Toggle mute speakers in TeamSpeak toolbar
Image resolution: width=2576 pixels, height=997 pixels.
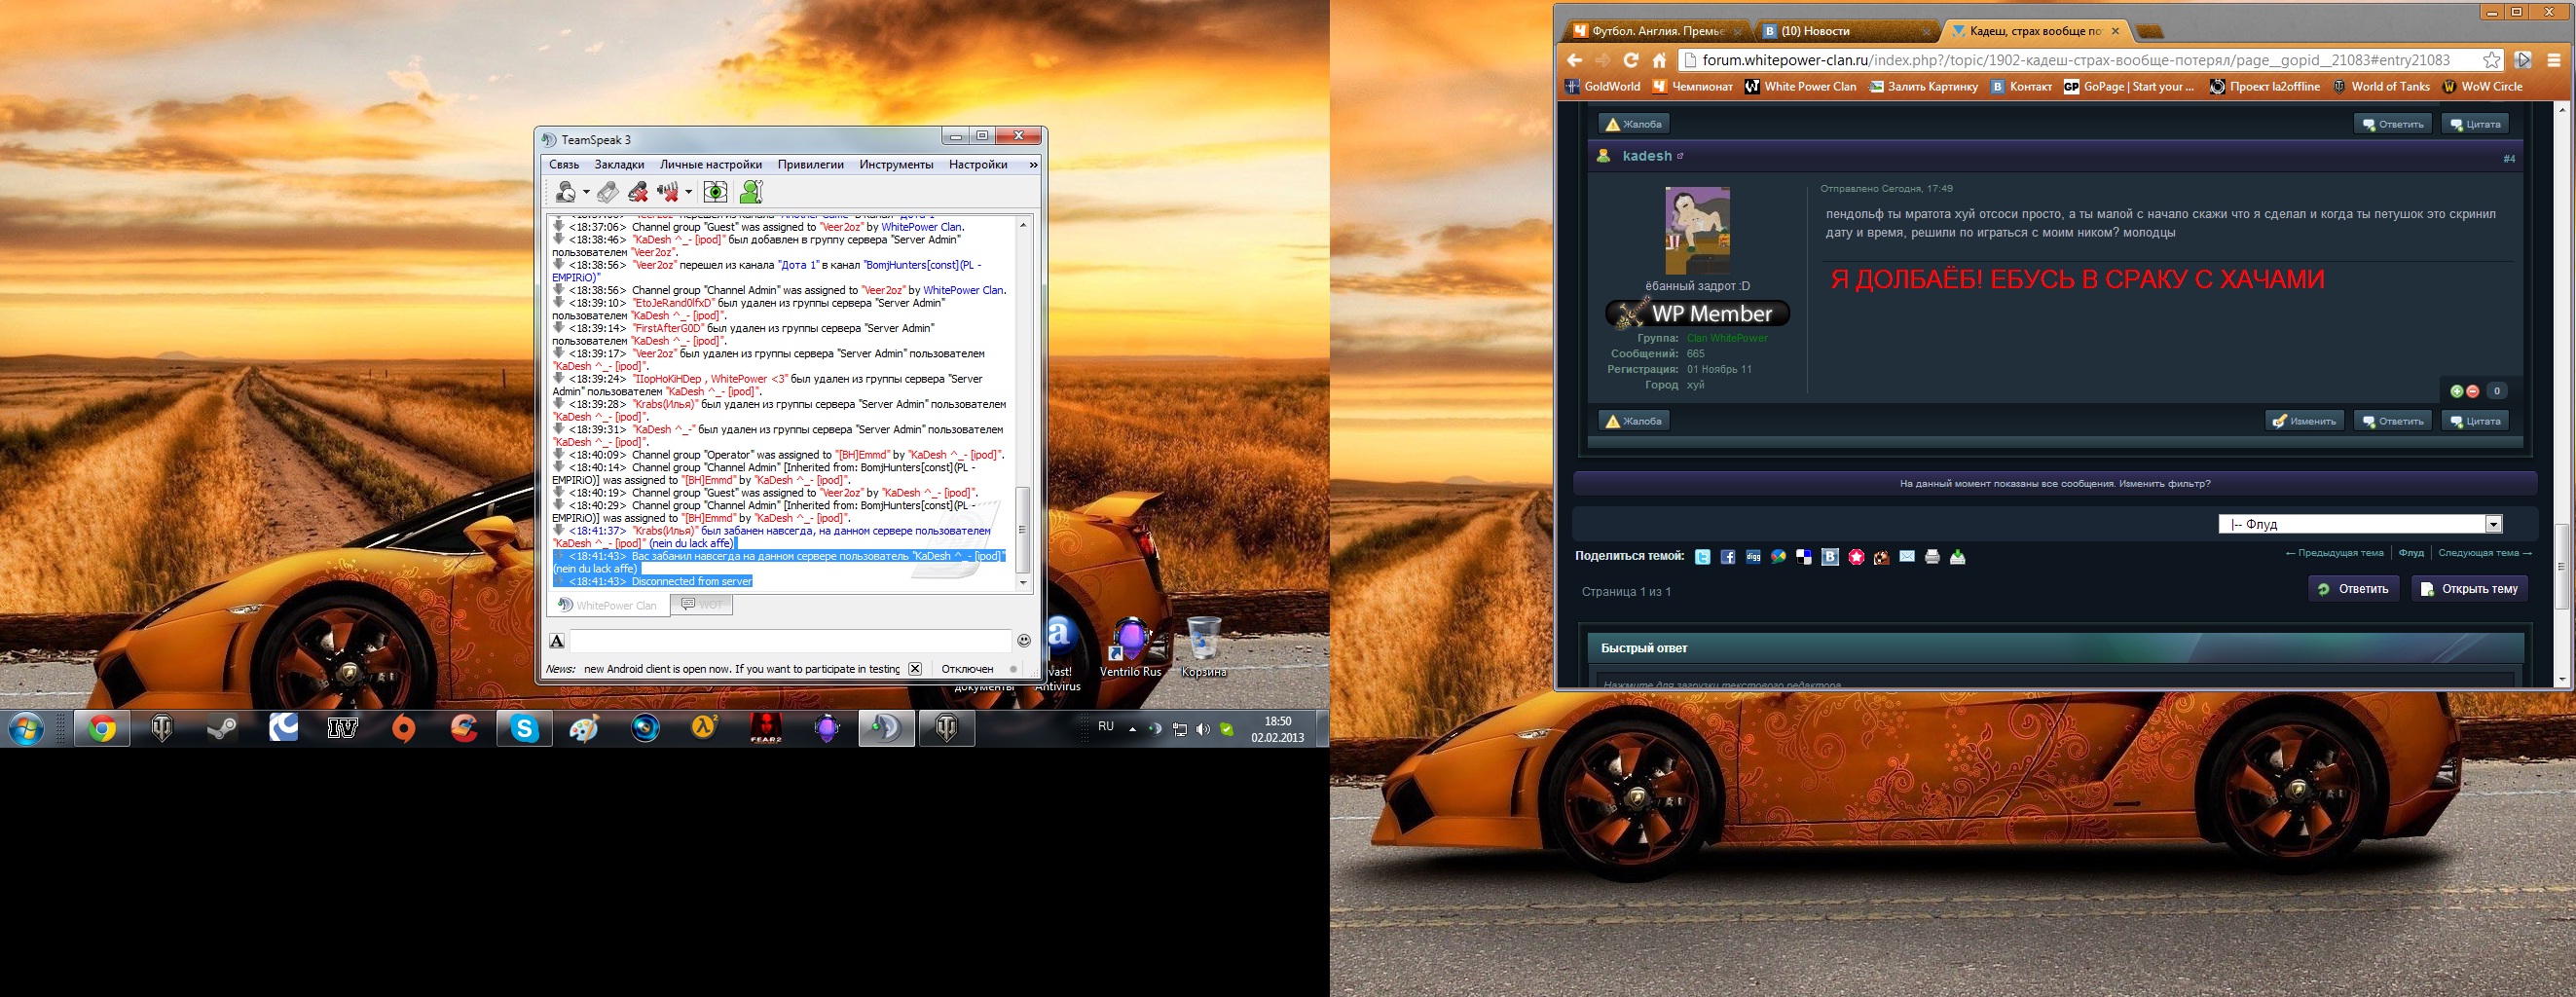[x=668, y=192]
